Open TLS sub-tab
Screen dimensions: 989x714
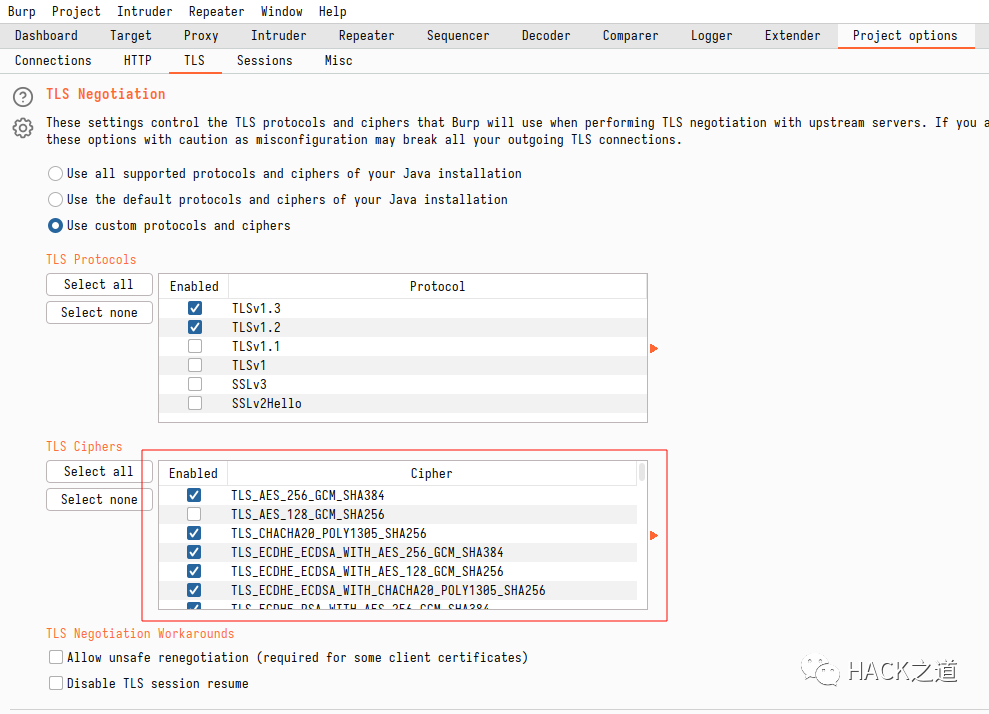click(x=194, y=61)
